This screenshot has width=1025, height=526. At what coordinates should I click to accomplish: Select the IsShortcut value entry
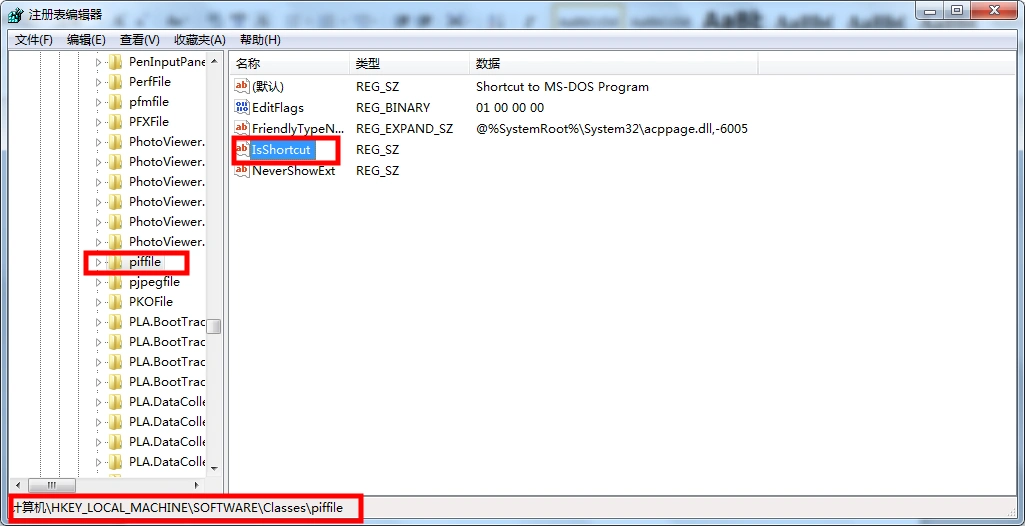click(281, 150)
